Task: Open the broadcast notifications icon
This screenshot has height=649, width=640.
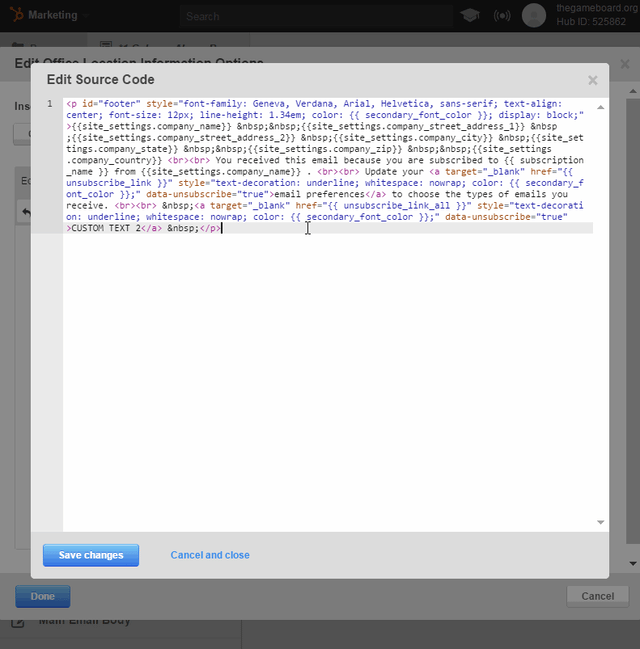Action: (x=502, y=16)
